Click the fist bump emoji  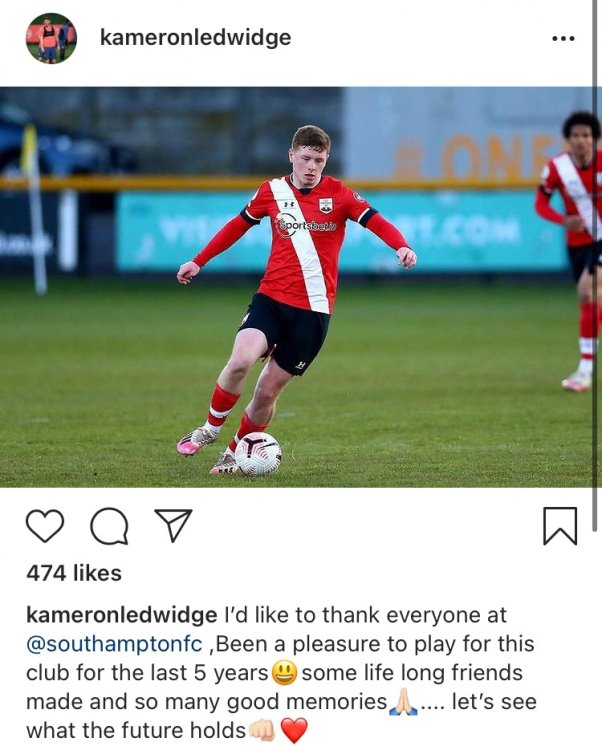point(262,730)
